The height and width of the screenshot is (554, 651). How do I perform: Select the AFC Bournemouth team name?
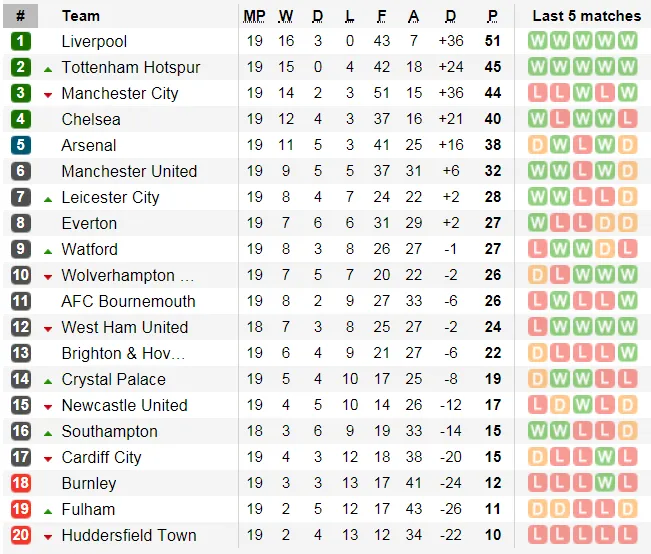(128, 301)
